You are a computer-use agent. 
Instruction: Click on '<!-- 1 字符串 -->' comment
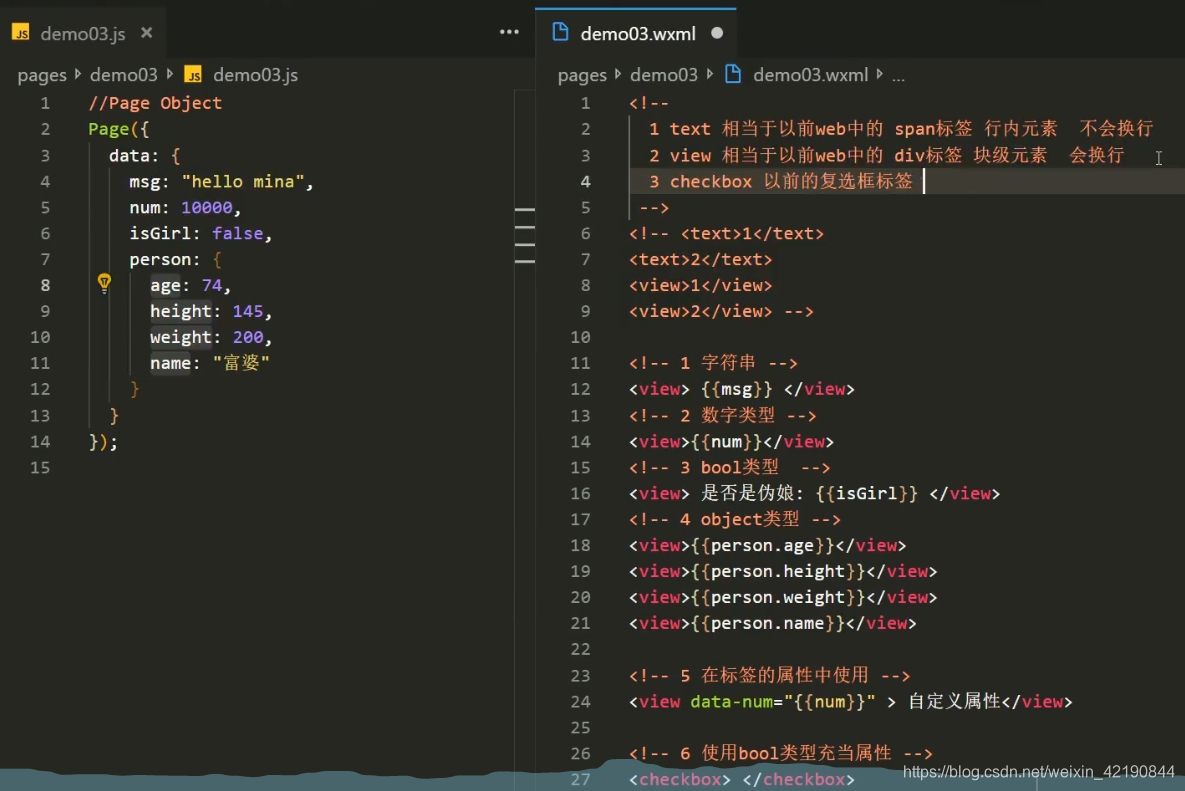click(713, 363)
